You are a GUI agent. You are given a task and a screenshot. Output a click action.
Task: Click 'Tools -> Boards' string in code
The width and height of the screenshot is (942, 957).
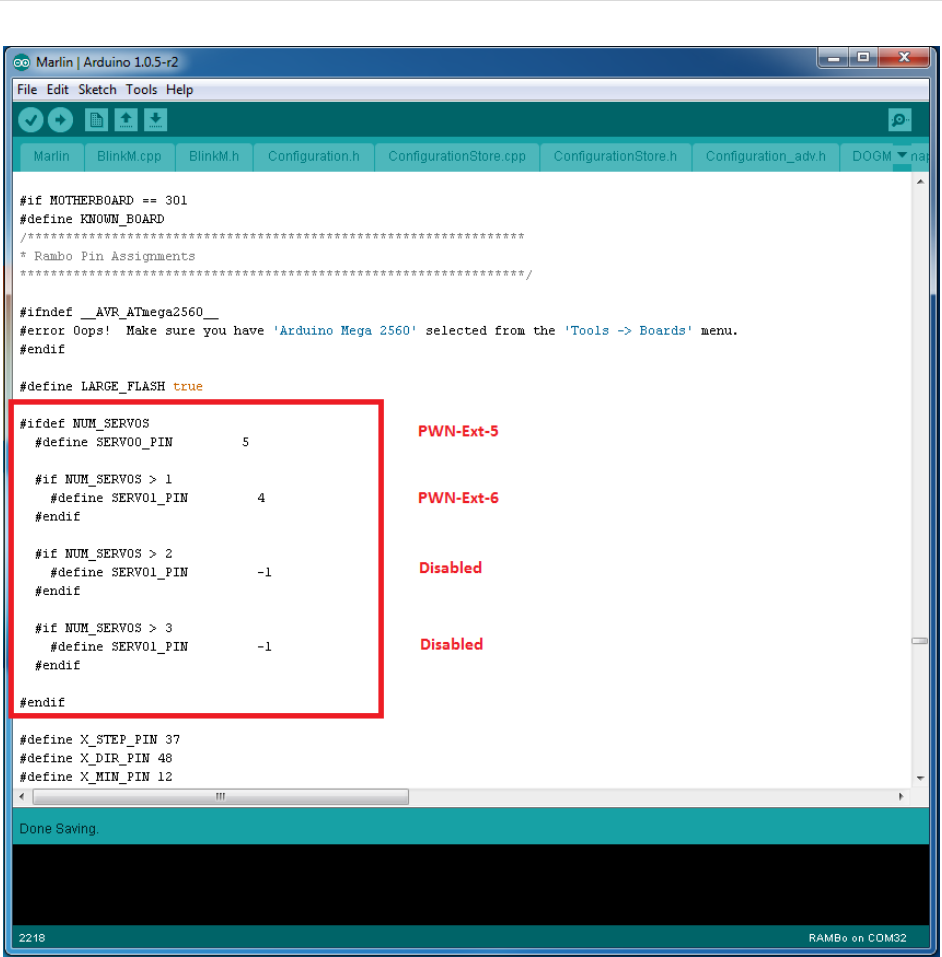pyautogui.click(x=628, y=331)
